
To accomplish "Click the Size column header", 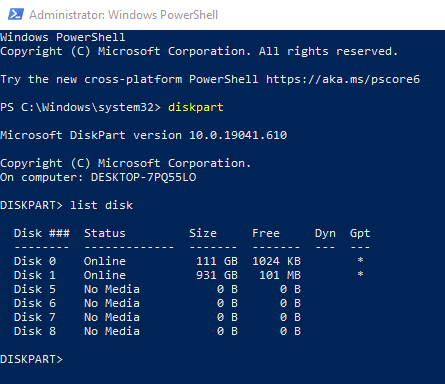I will pos(203,233).
